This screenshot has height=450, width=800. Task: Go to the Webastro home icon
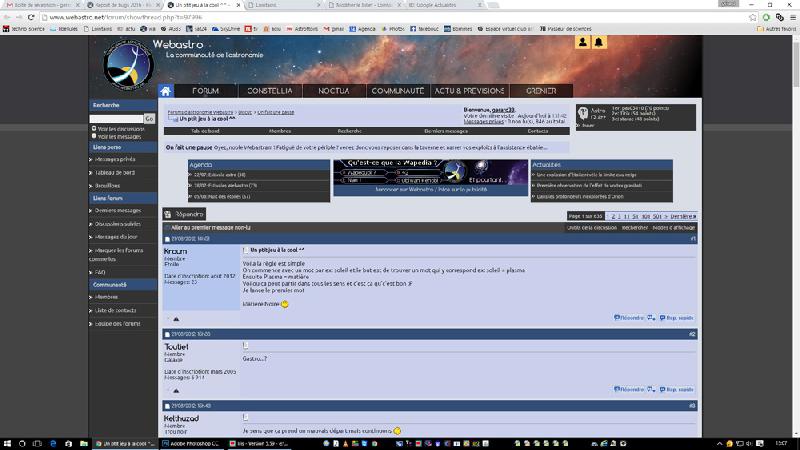point(165,91)
